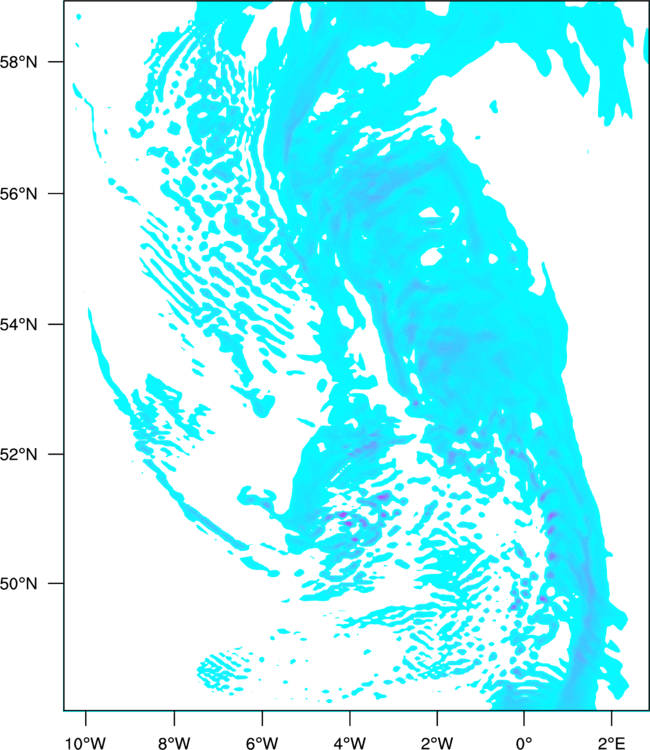Click the 56°N latitude label
The width and height of the screenshot is (650, 750).
click(x=19, y=194)
